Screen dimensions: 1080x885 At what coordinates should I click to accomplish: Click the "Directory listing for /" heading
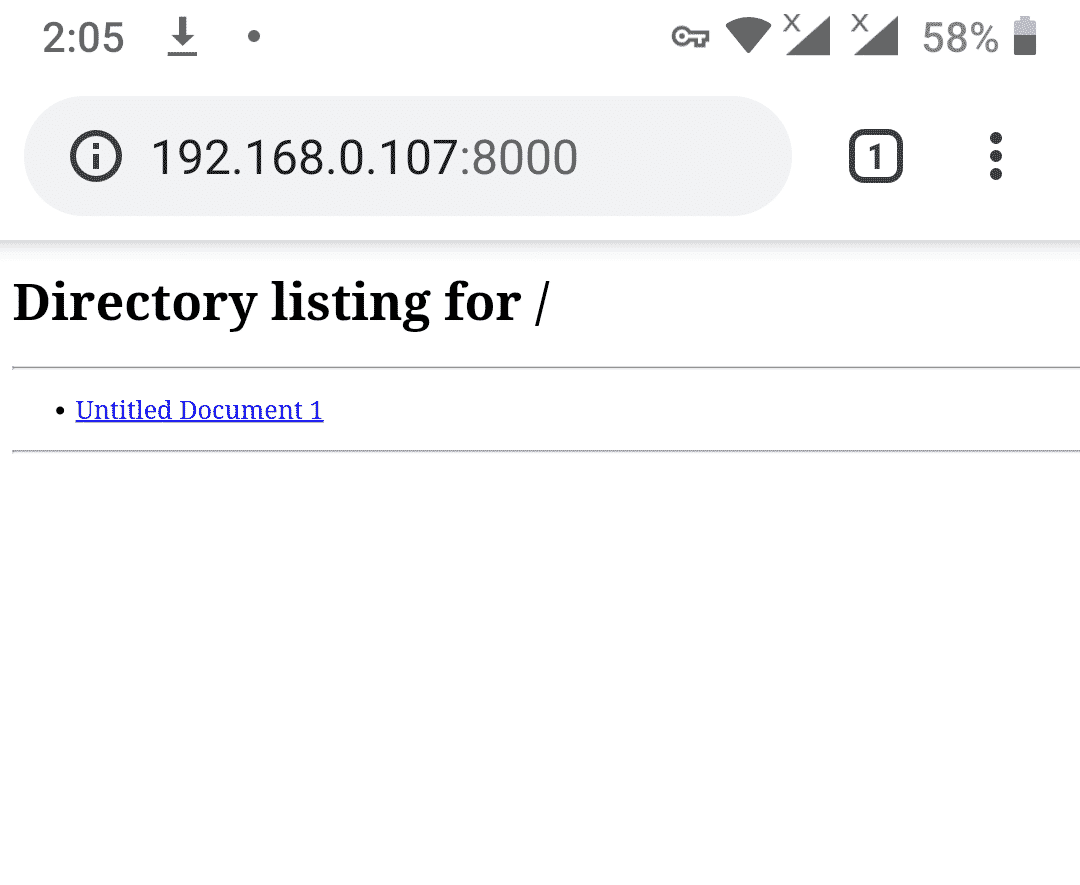(281, 302)
